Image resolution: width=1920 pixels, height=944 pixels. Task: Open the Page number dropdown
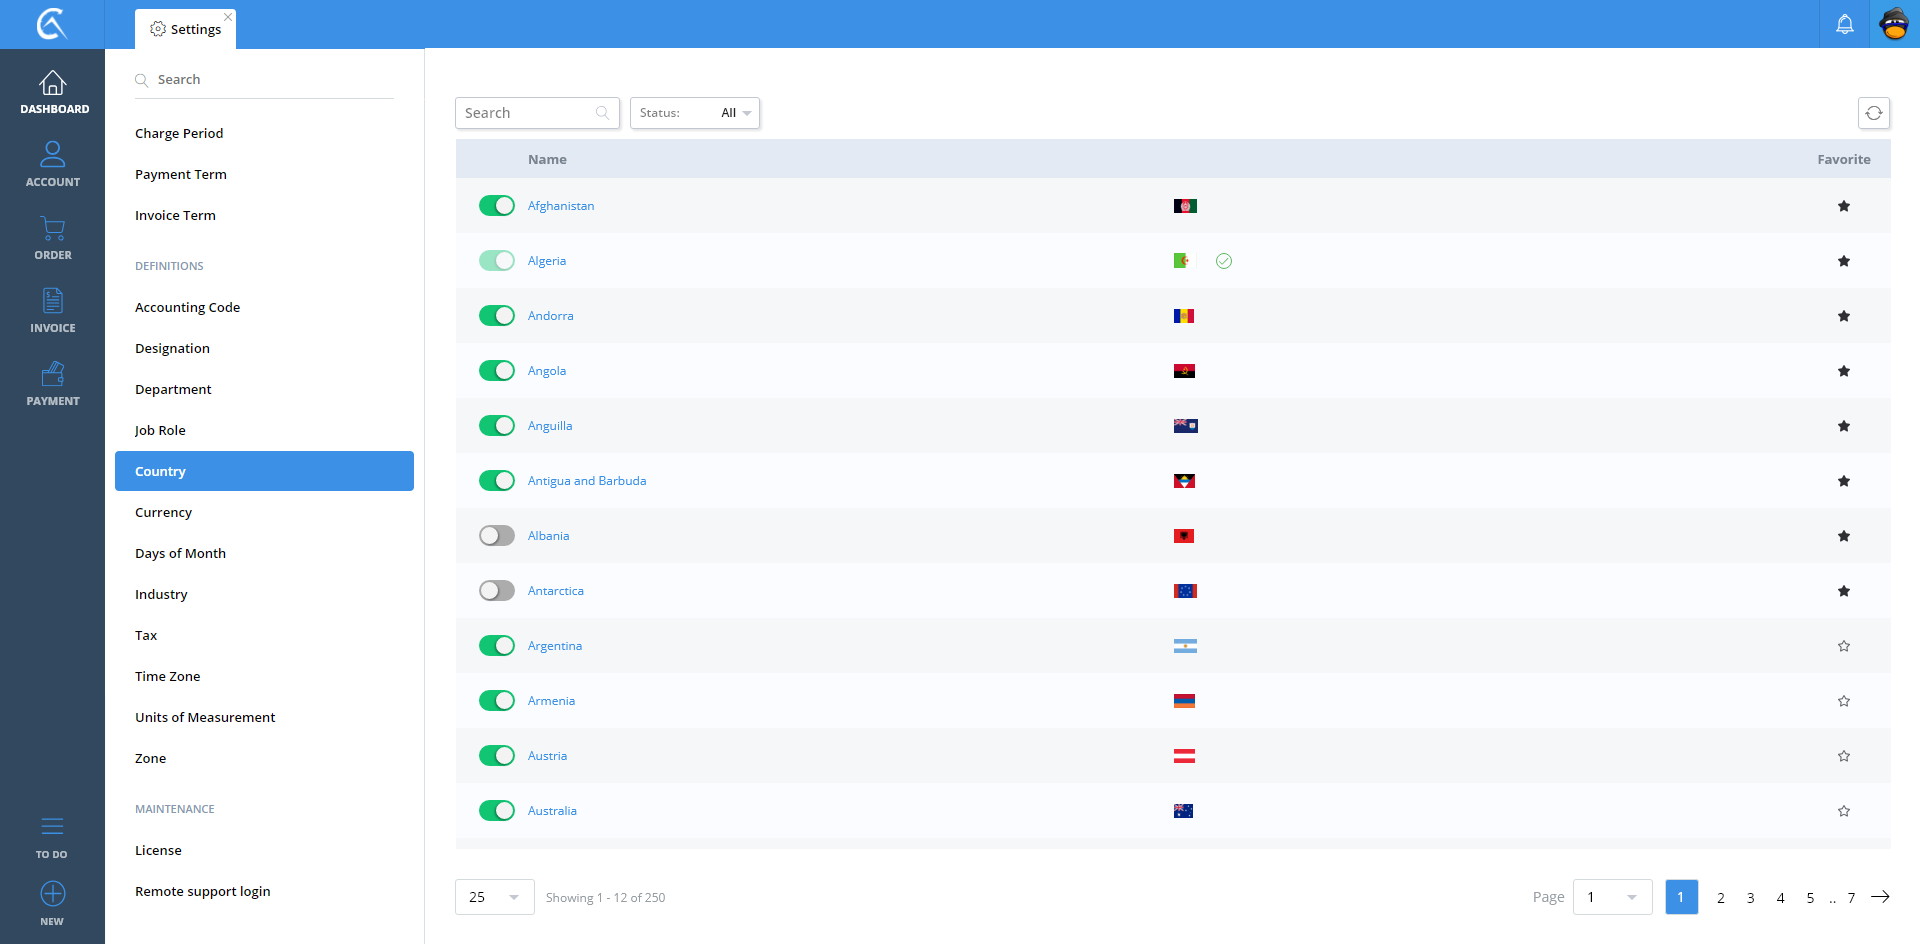[x=1612, y=897]
